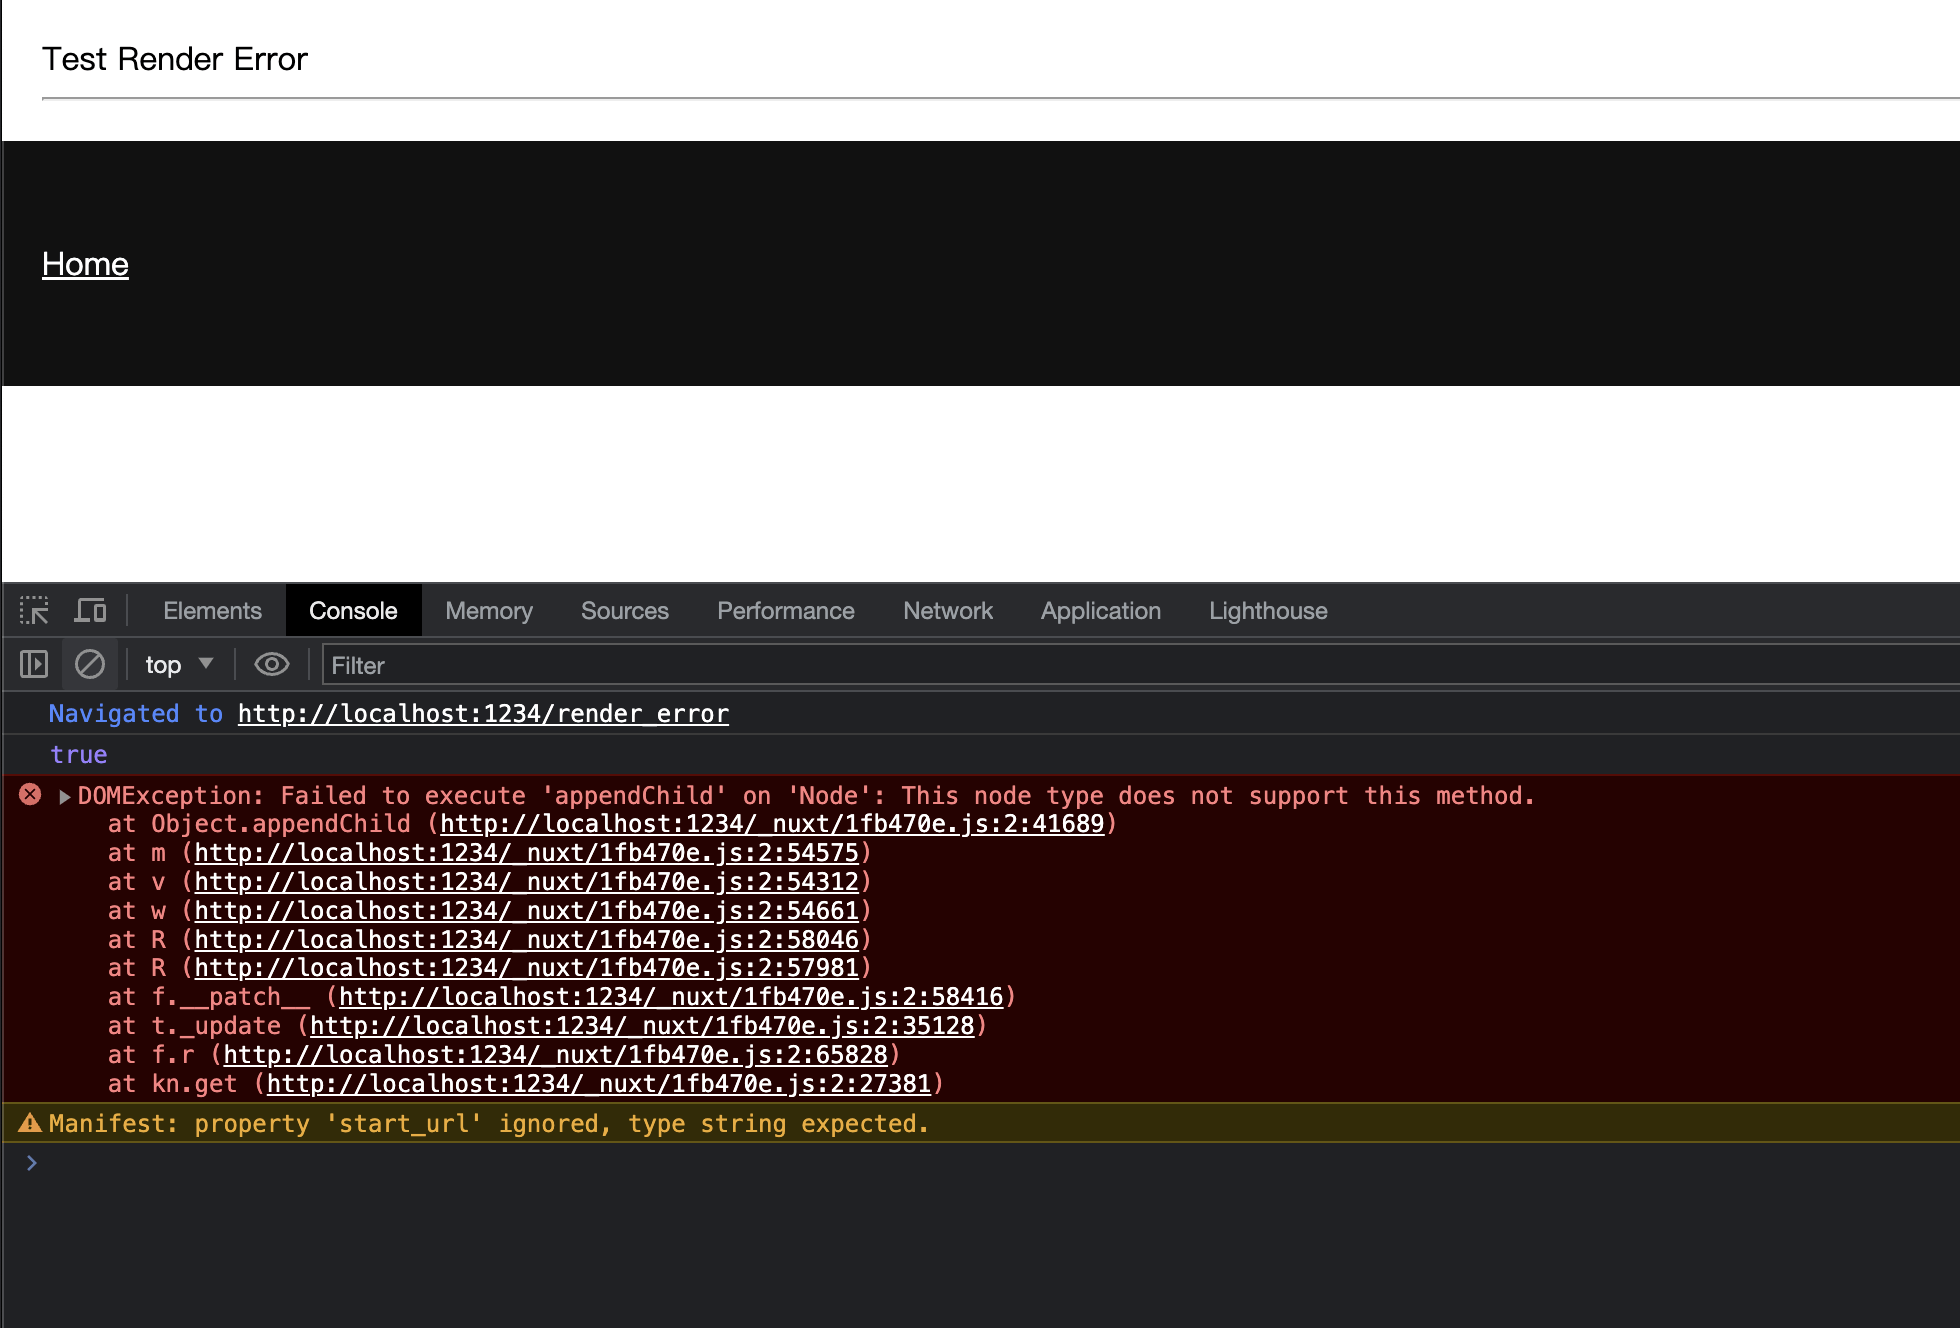The width and height of the screenshot is (1960, 1328).
Task: Open the top JavaScript context dropdown
Action: [x=179, y=664]
